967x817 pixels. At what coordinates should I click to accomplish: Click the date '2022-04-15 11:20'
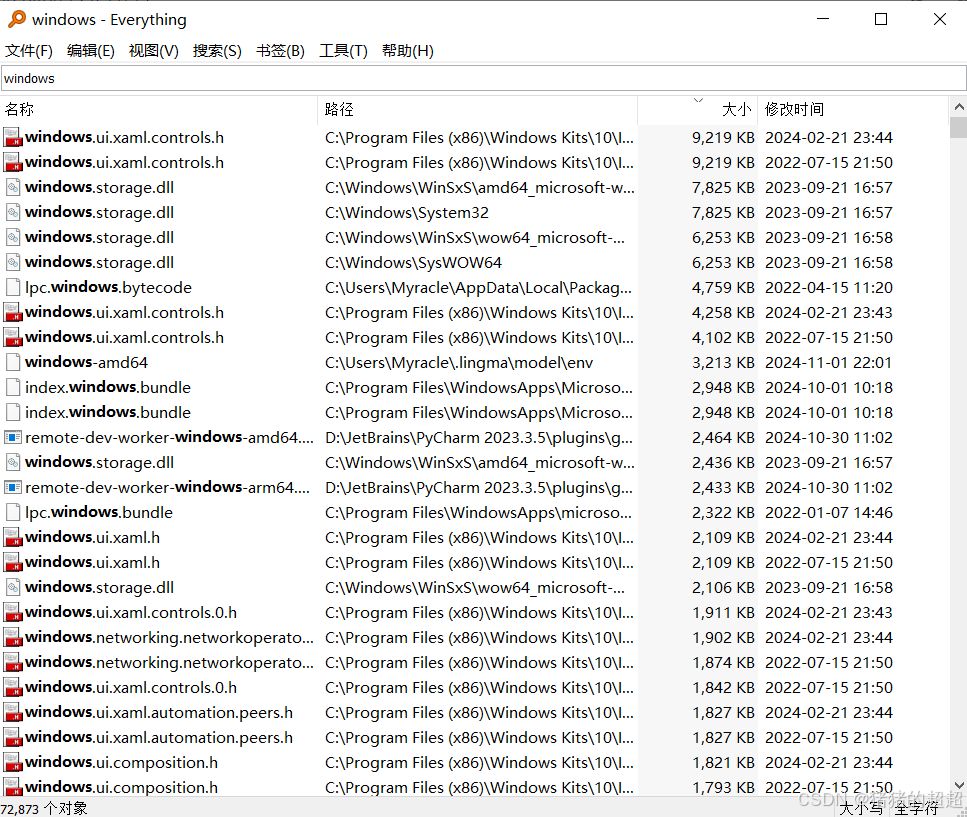(x=829, y=288)
